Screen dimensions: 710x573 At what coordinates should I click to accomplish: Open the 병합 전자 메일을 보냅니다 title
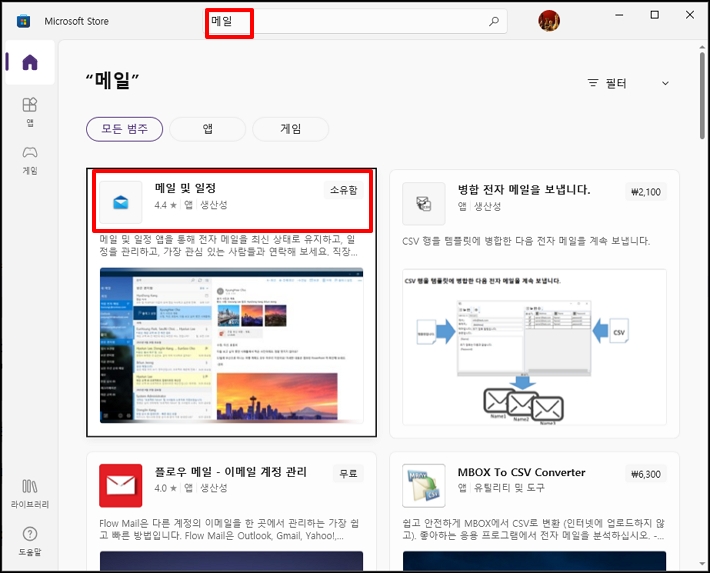pos(524,189)
